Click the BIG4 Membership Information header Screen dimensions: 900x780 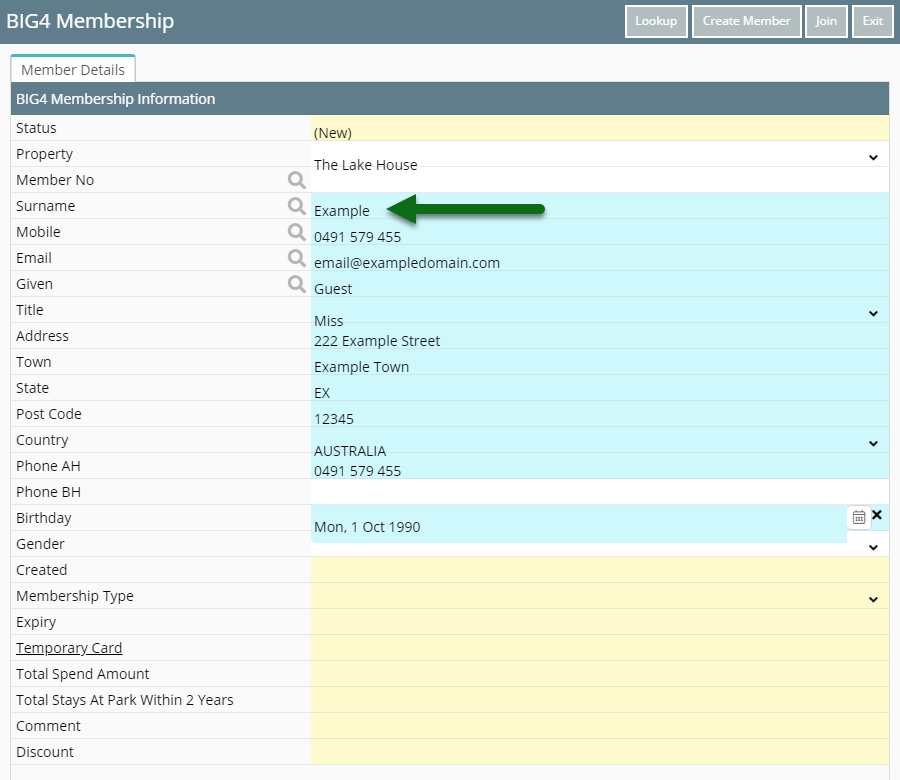450,99
